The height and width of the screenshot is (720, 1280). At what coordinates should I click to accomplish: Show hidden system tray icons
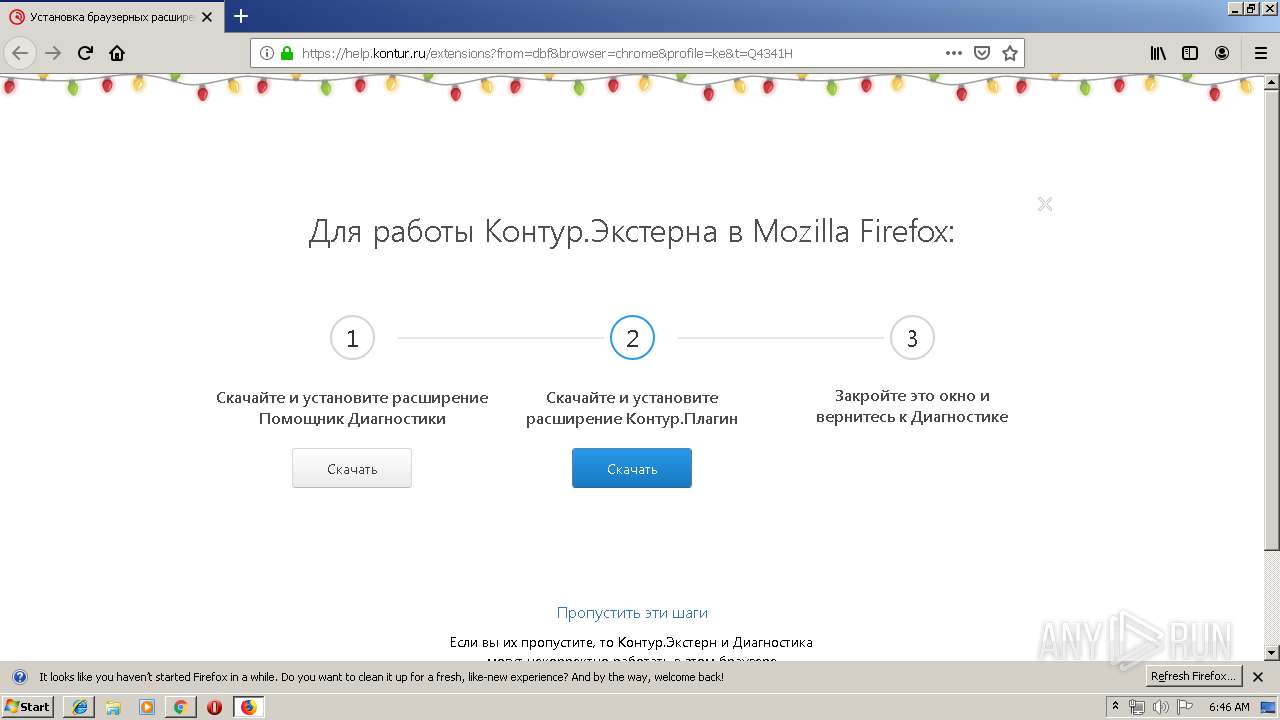pyautogui.click(x=1116, y=706)
